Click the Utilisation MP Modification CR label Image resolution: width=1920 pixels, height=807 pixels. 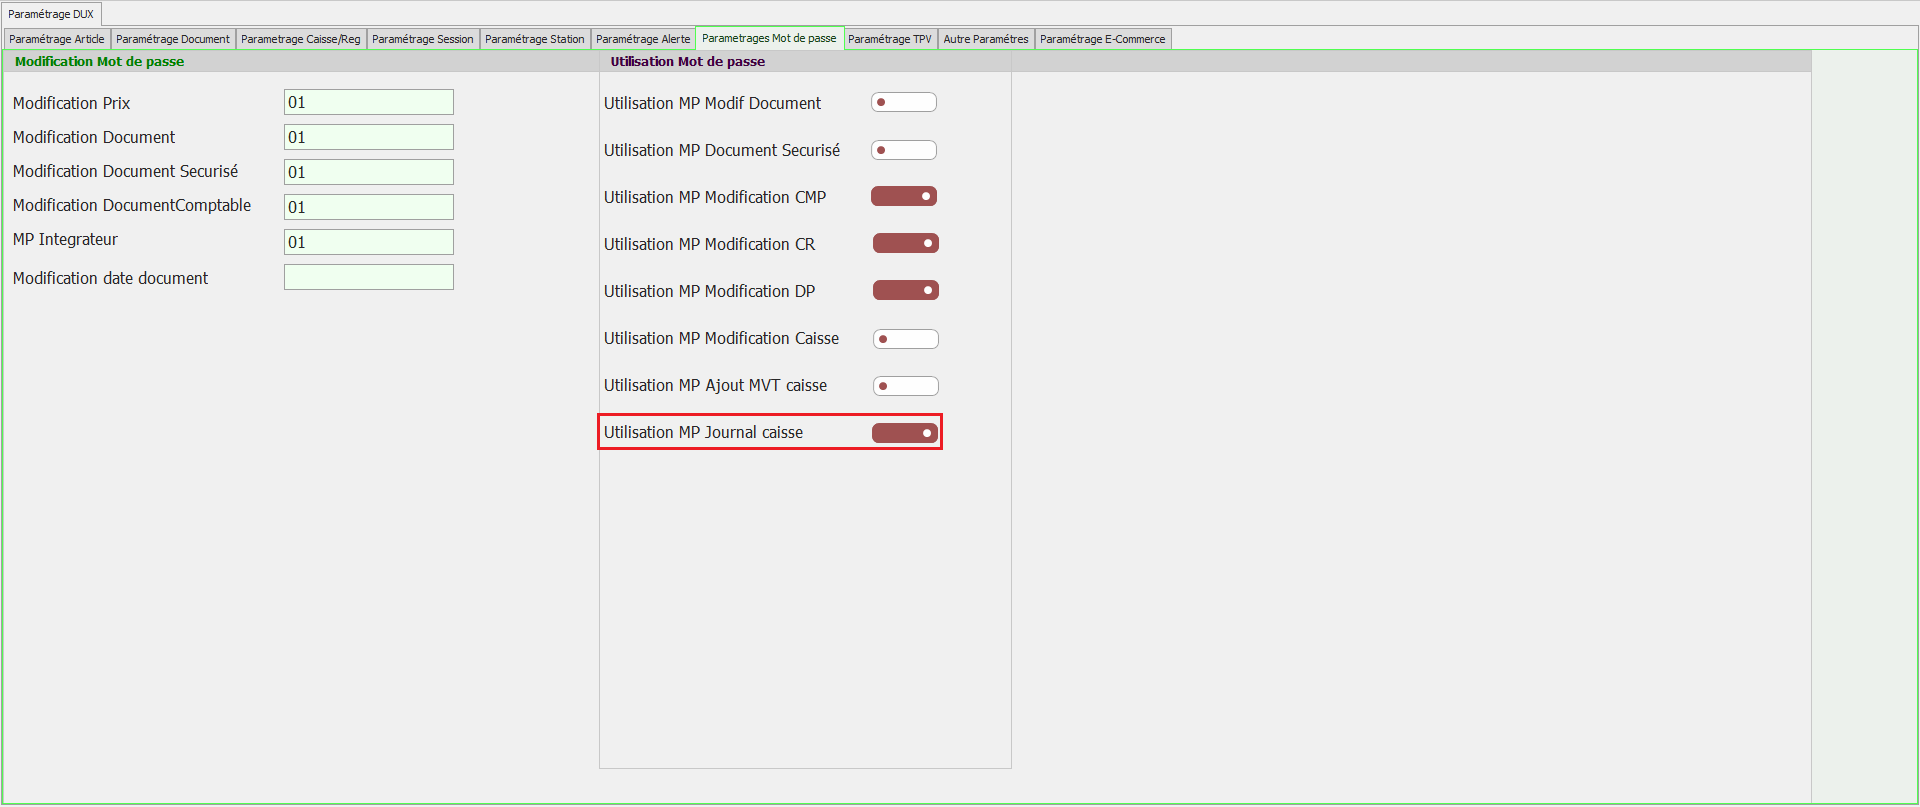point(709,244)
